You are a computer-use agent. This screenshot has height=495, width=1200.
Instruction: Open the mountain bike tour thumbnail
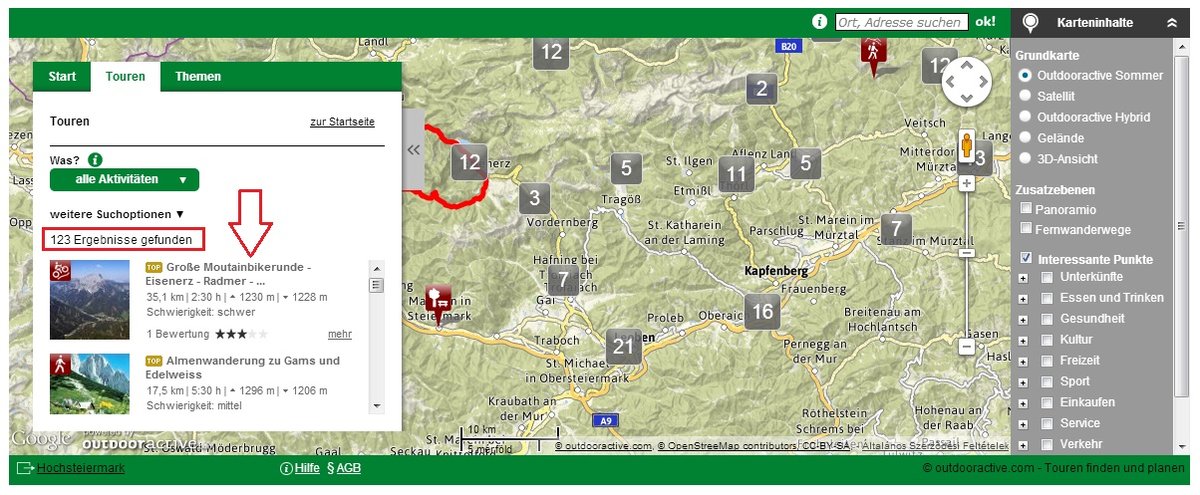click(90, 300)
